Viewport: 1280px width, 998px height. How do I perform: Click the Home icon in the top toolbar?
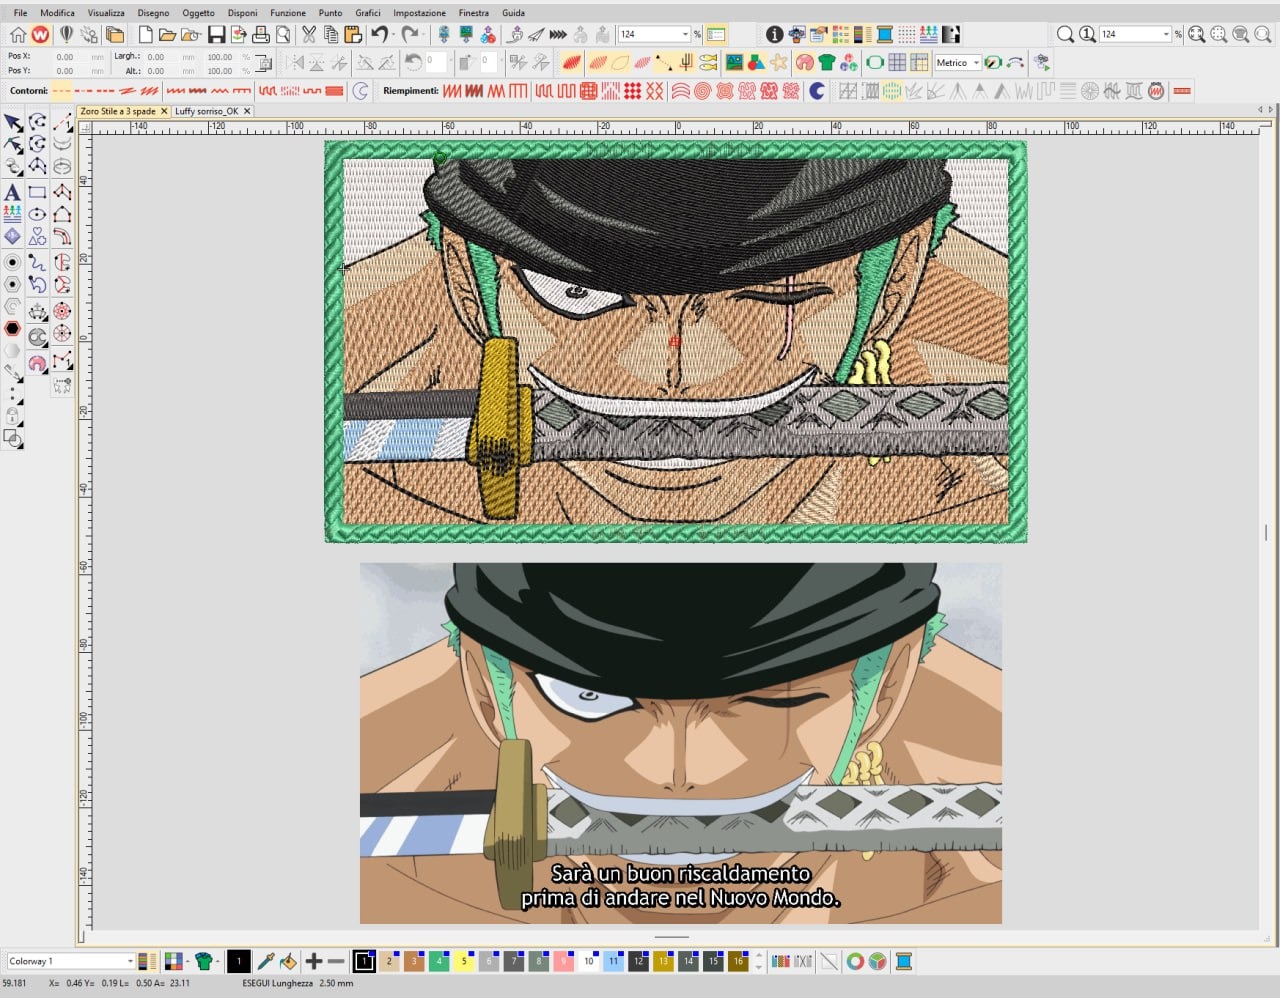(x=17, y=35)
